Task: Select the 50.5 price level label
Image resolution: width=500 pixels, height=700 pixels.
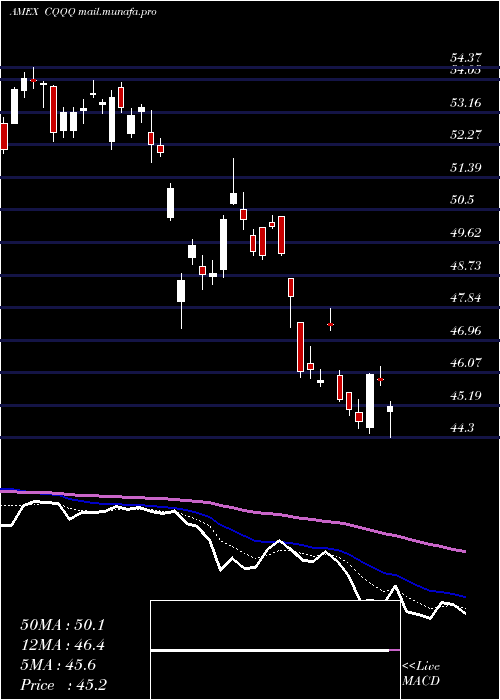Action: pyautogui.click(x=462, y=200)
